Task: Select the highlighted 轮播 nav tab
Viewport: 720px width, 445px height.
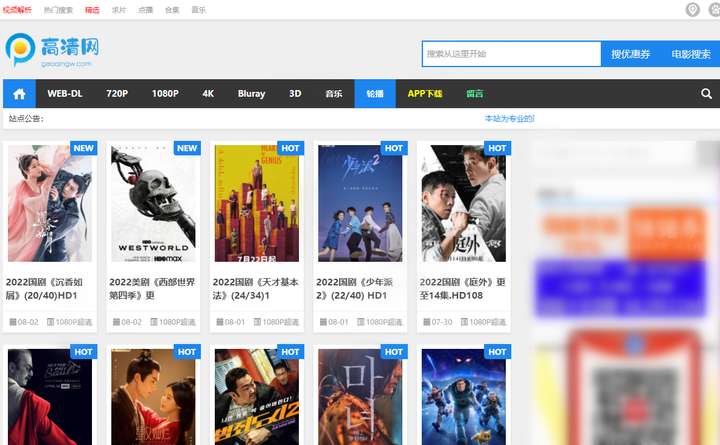Action: pos(375,94)
